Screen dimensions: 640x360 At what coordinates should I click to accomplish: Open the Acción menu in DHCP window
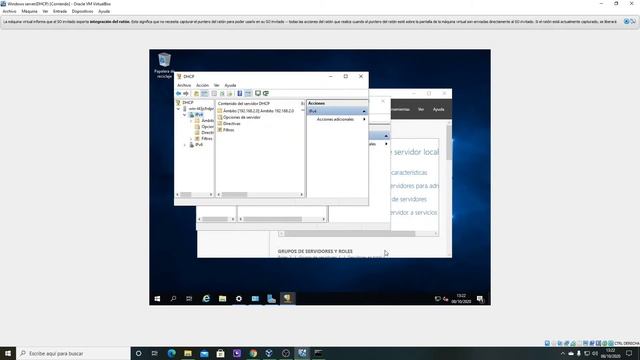(x=202, y=85)
